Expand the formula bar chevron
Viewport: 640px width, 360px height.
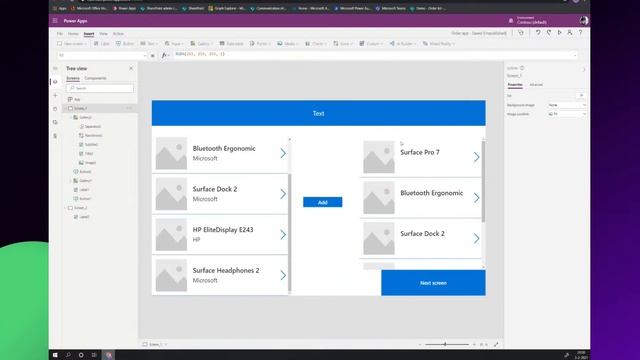click(x=575, y=55)
